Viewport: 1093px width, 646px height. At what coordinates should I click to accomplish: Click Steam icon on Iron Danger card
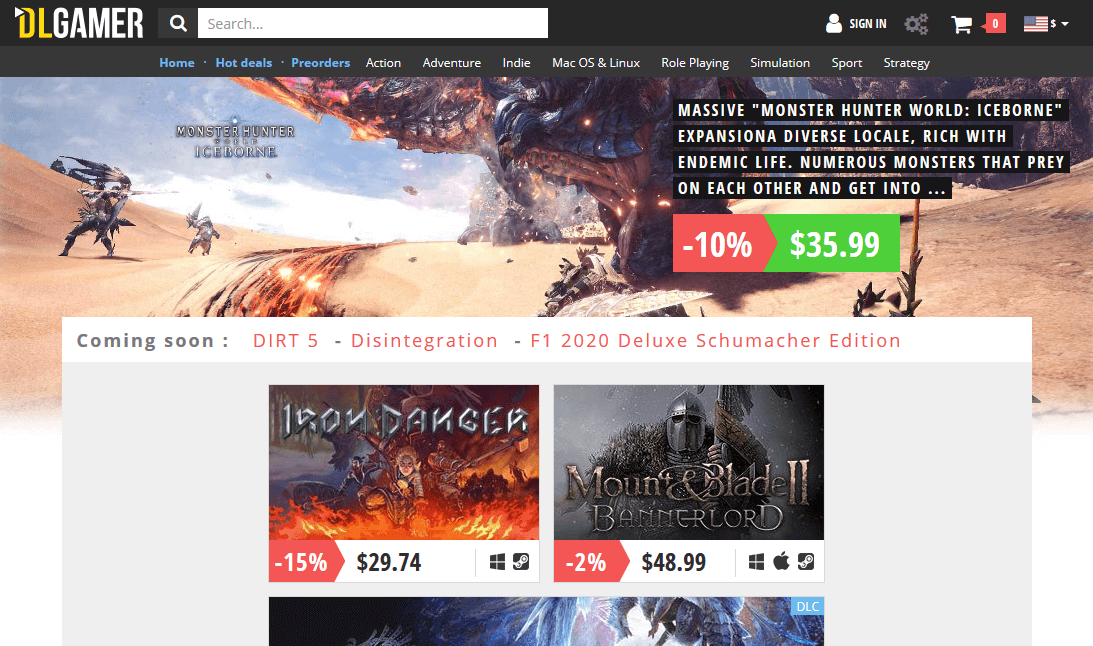tap(521, 562)
